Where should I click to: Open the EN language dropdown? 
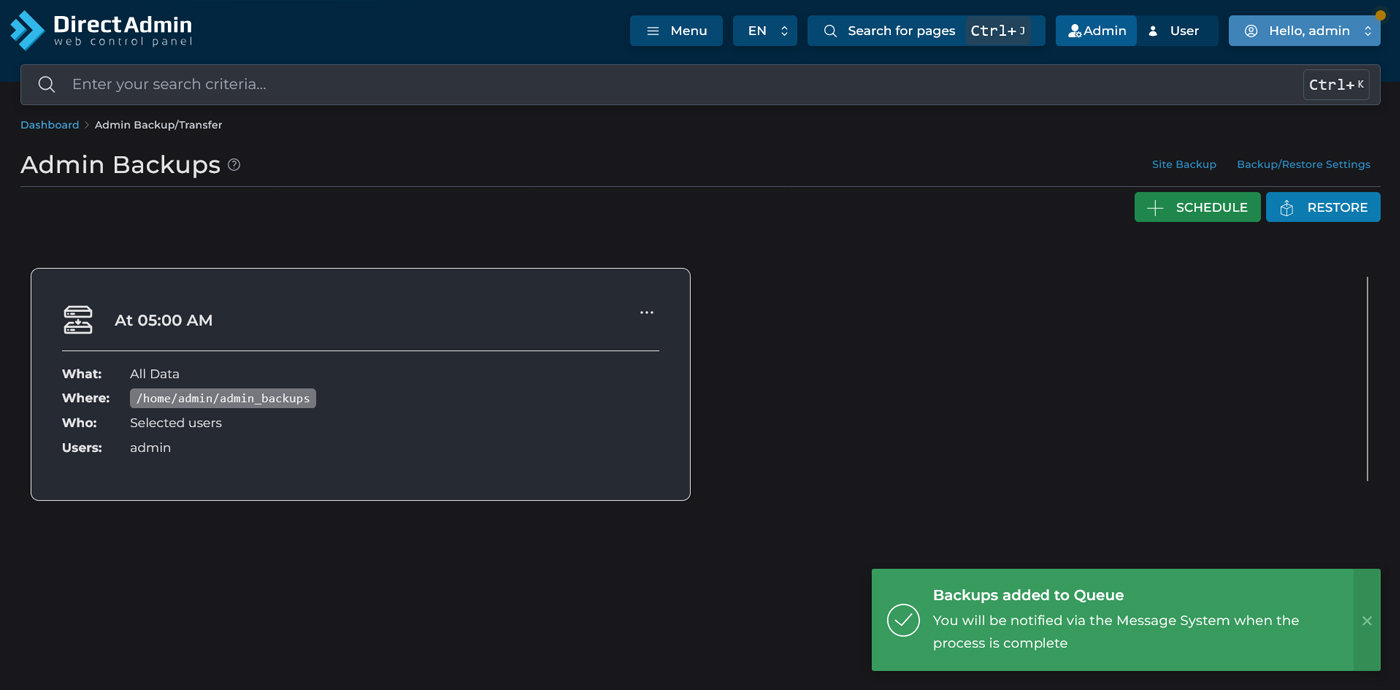pyautogui.click(x=765, y=31)
